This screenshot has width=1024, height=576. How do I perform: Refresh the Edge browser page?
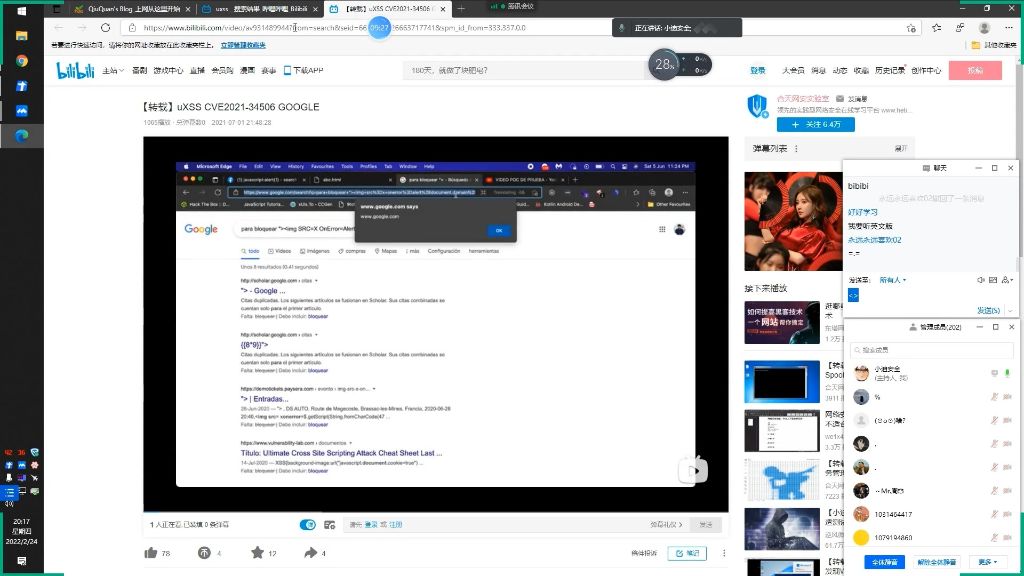coord(105,27)
